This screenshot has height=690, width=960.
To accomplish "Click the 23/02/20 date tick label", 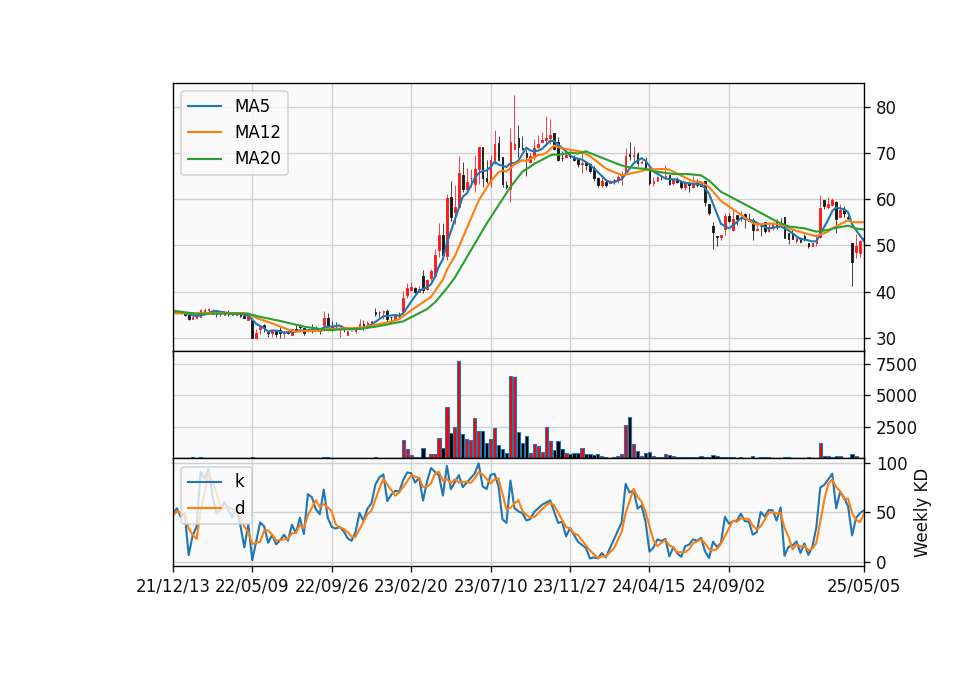I will [x=411, y=587].
